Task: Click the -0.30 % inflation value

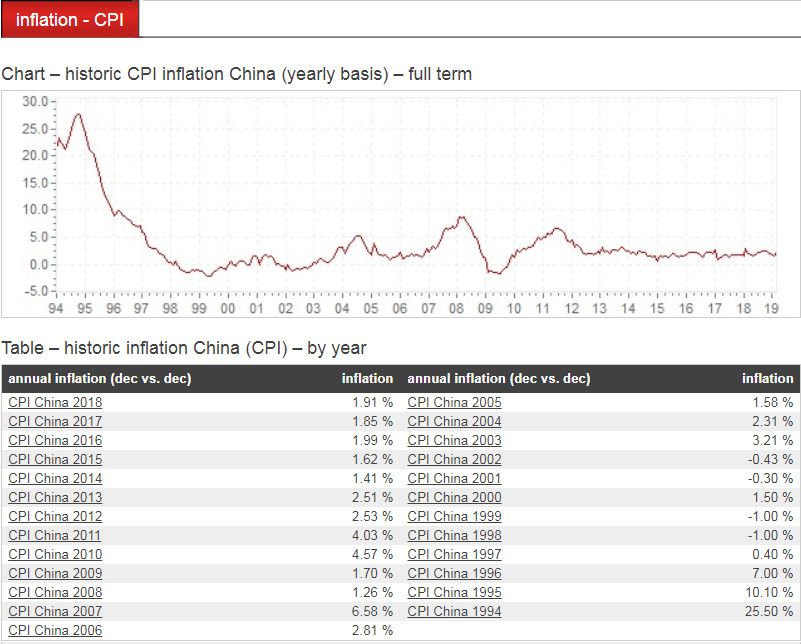Action: [x=770, y=479]
